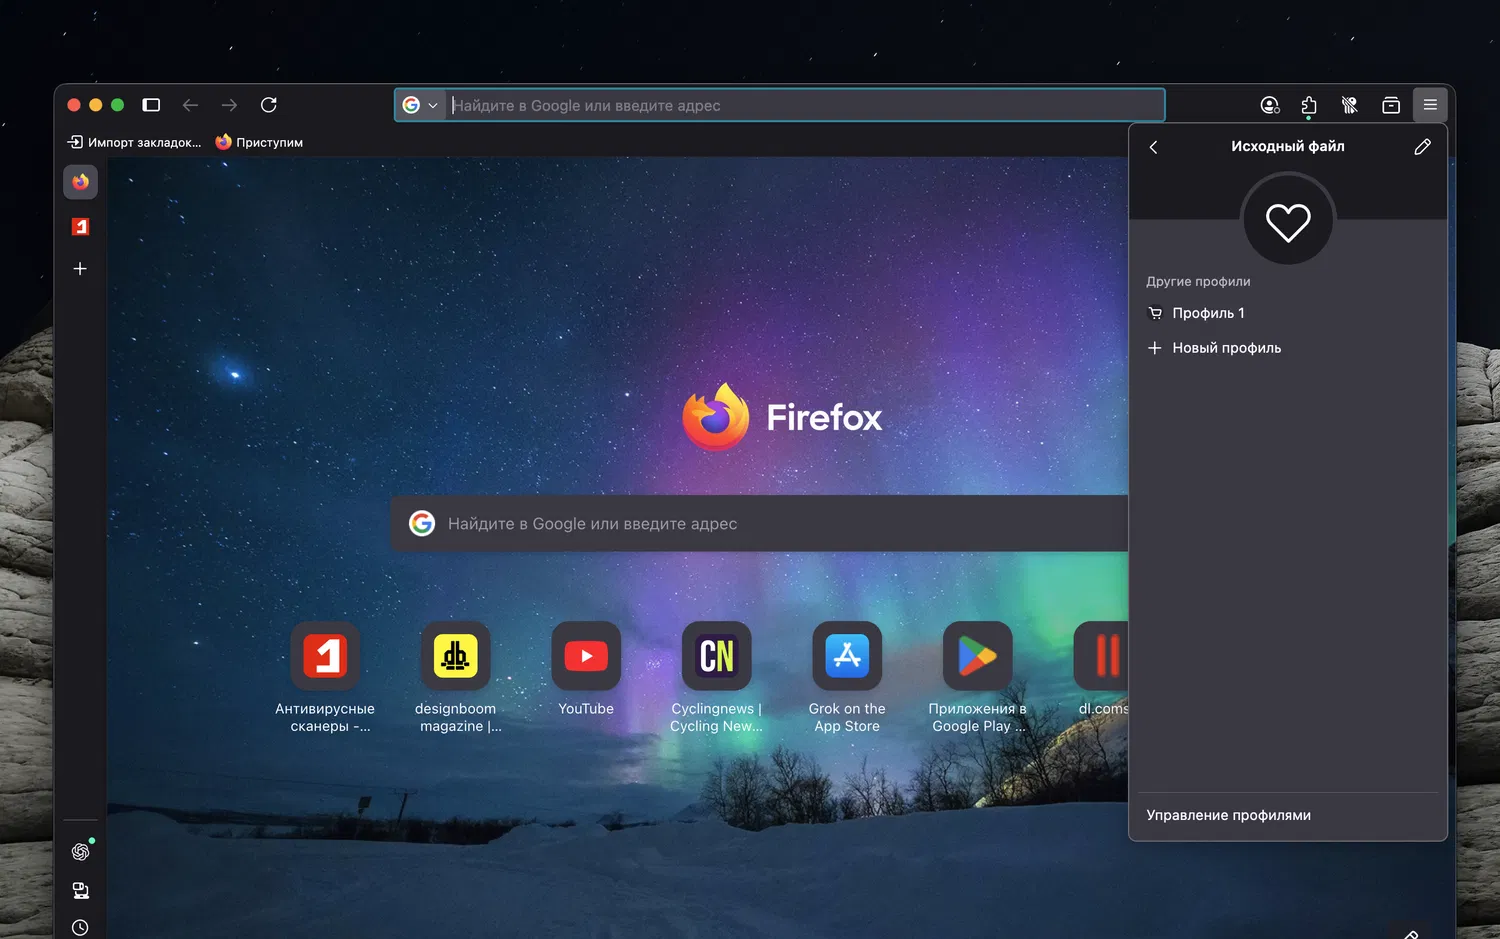1500x939 pixels.
Task: Open the 'Приступим' bookmark
Action: pos(259,142)
